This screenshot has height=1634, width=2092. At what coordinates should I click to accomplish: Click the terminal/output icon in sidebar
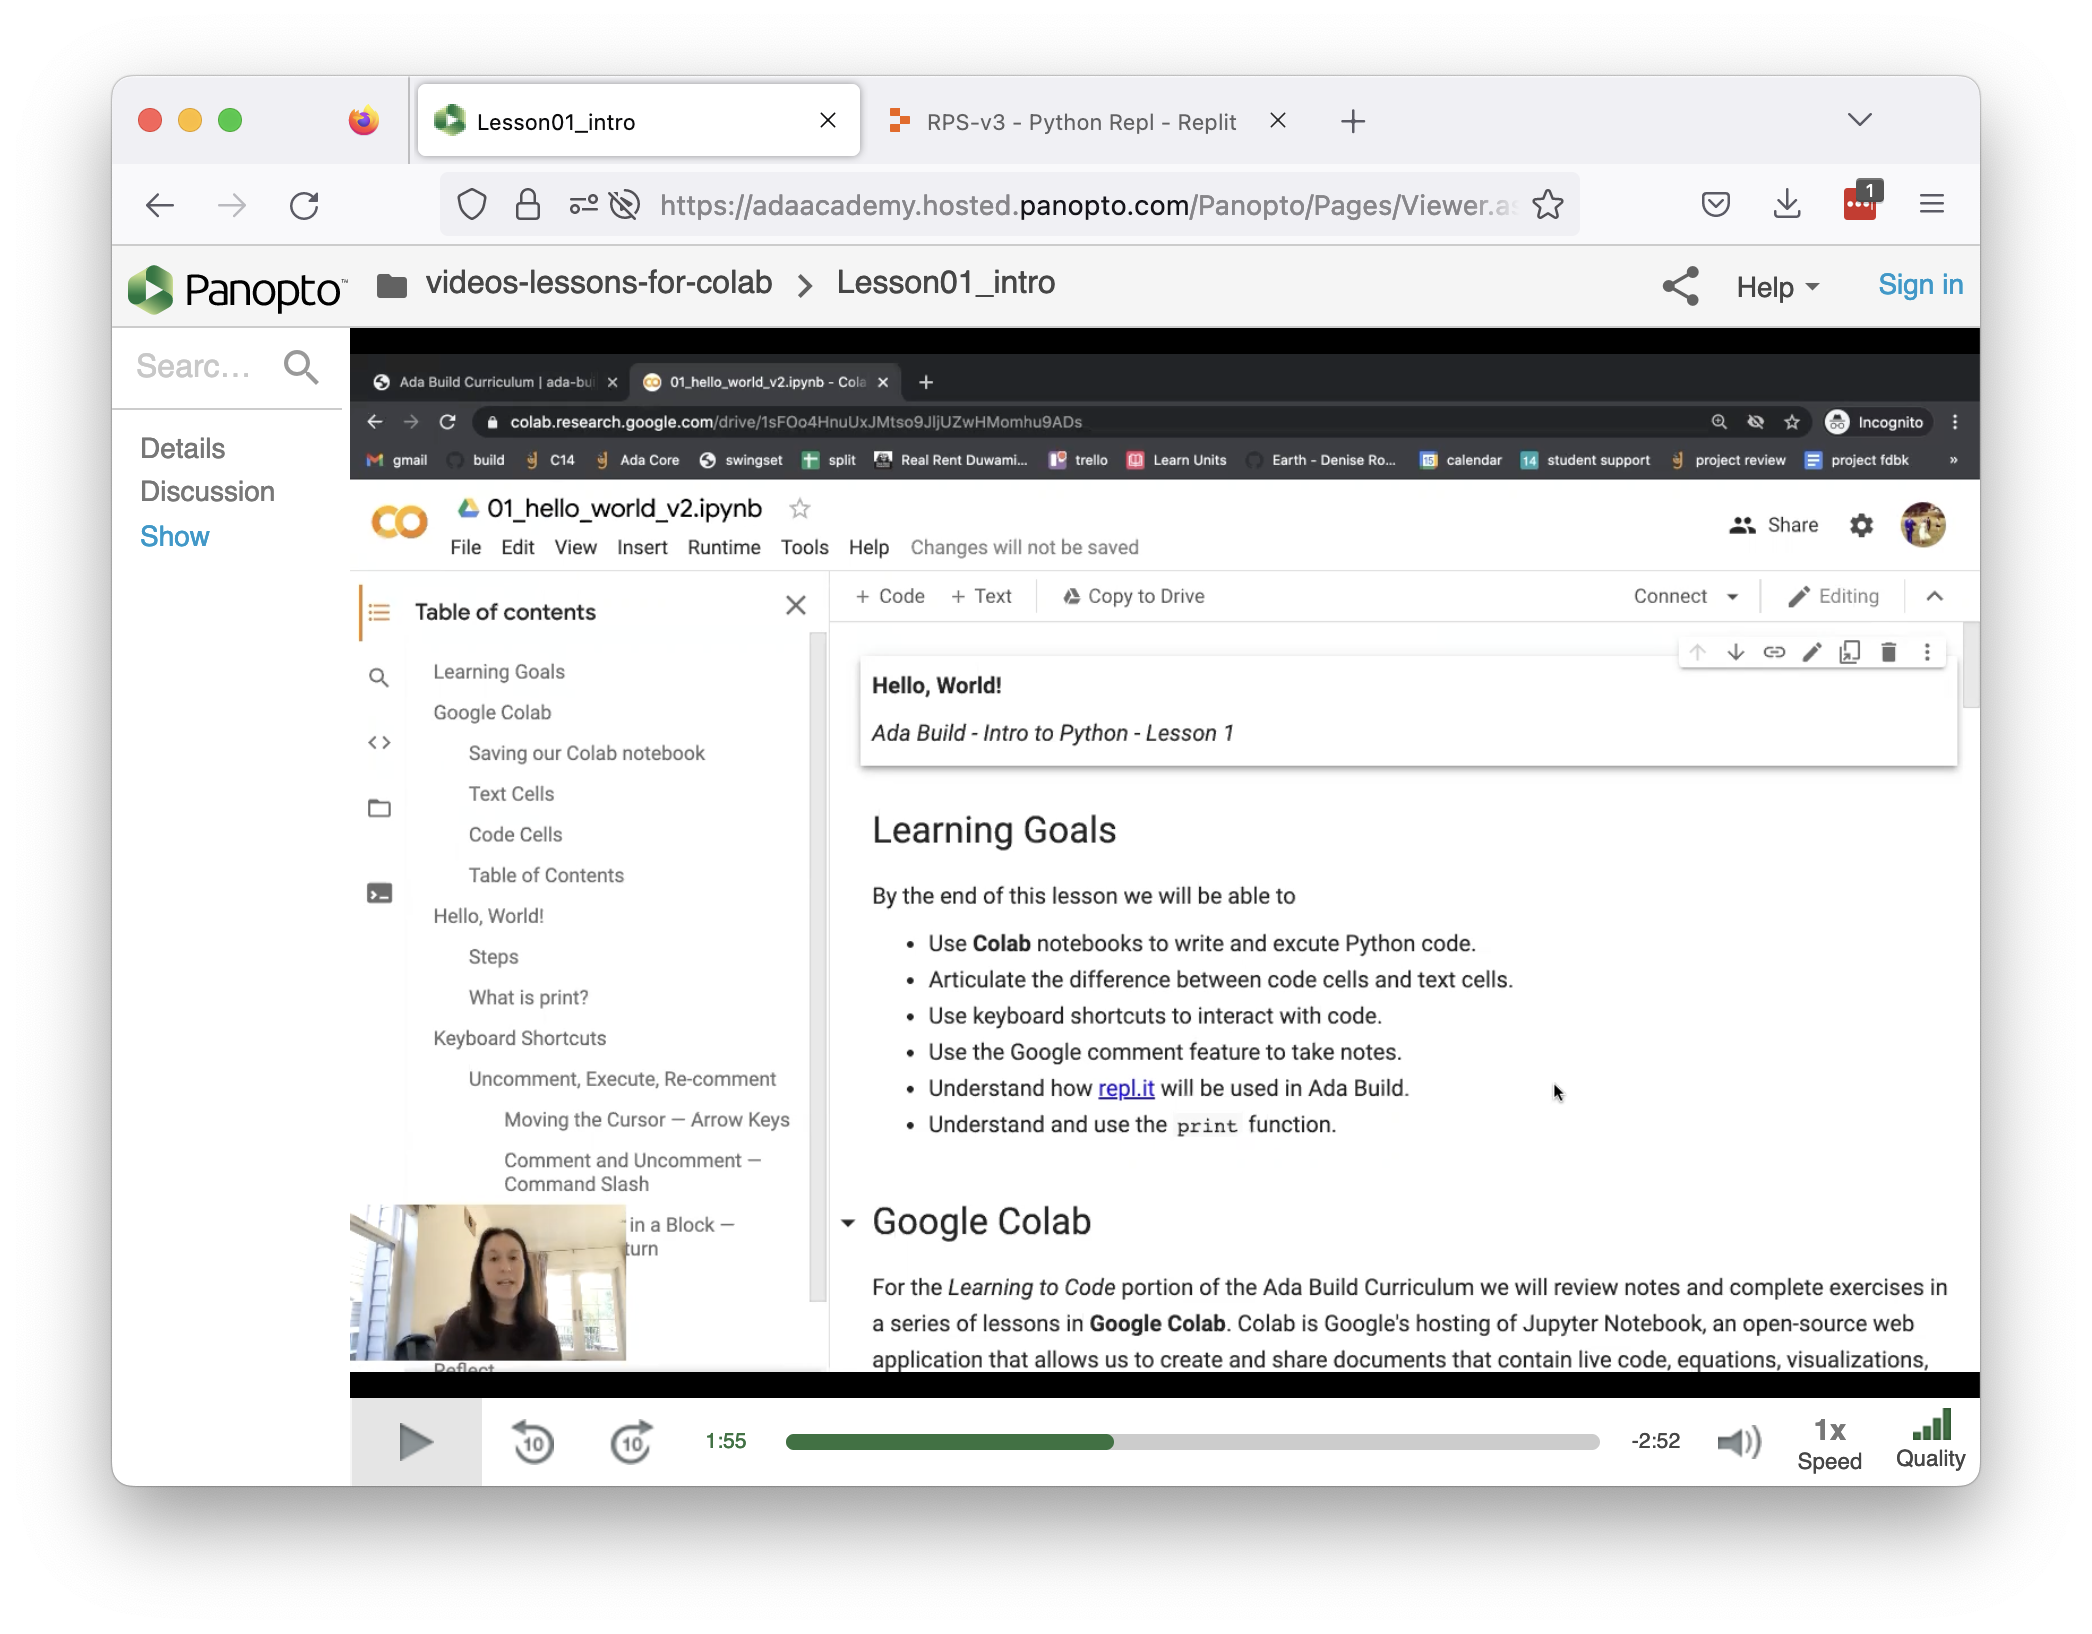[x=379, y=893]
